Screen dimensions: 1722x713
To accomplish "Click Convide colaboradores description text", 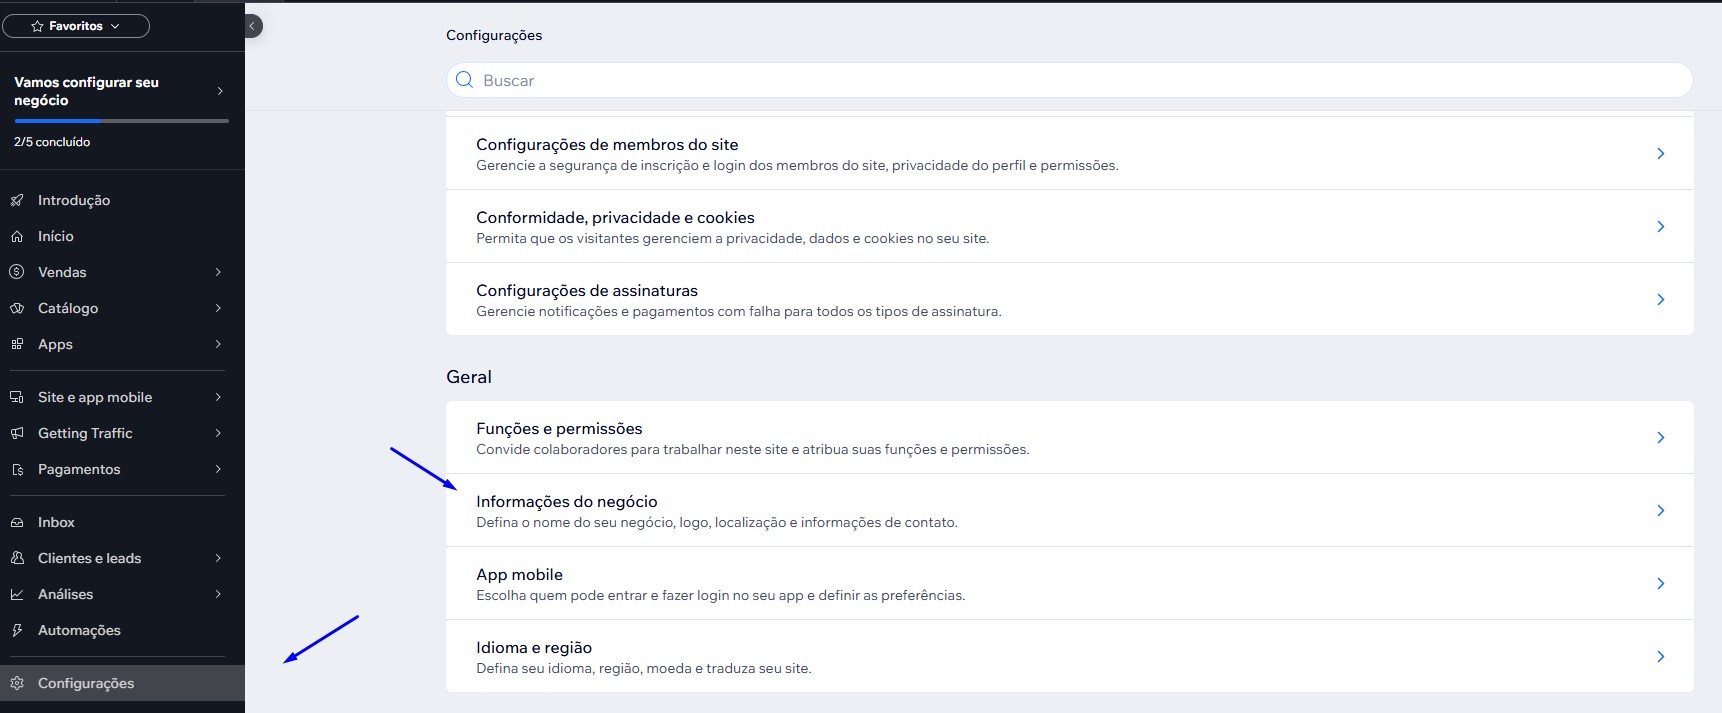I will click(753, 449).
